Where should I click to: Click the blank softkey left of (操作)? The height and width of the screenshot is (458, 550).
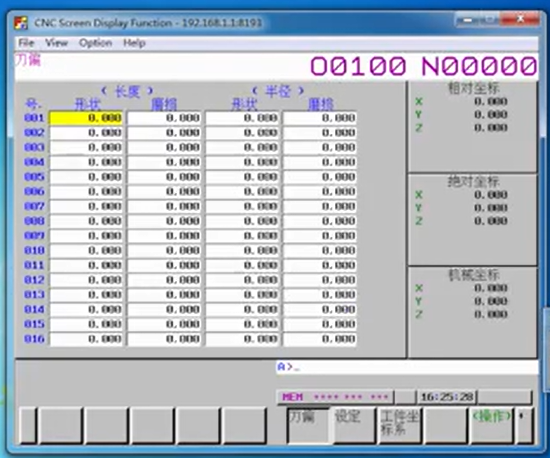(445, 426)
